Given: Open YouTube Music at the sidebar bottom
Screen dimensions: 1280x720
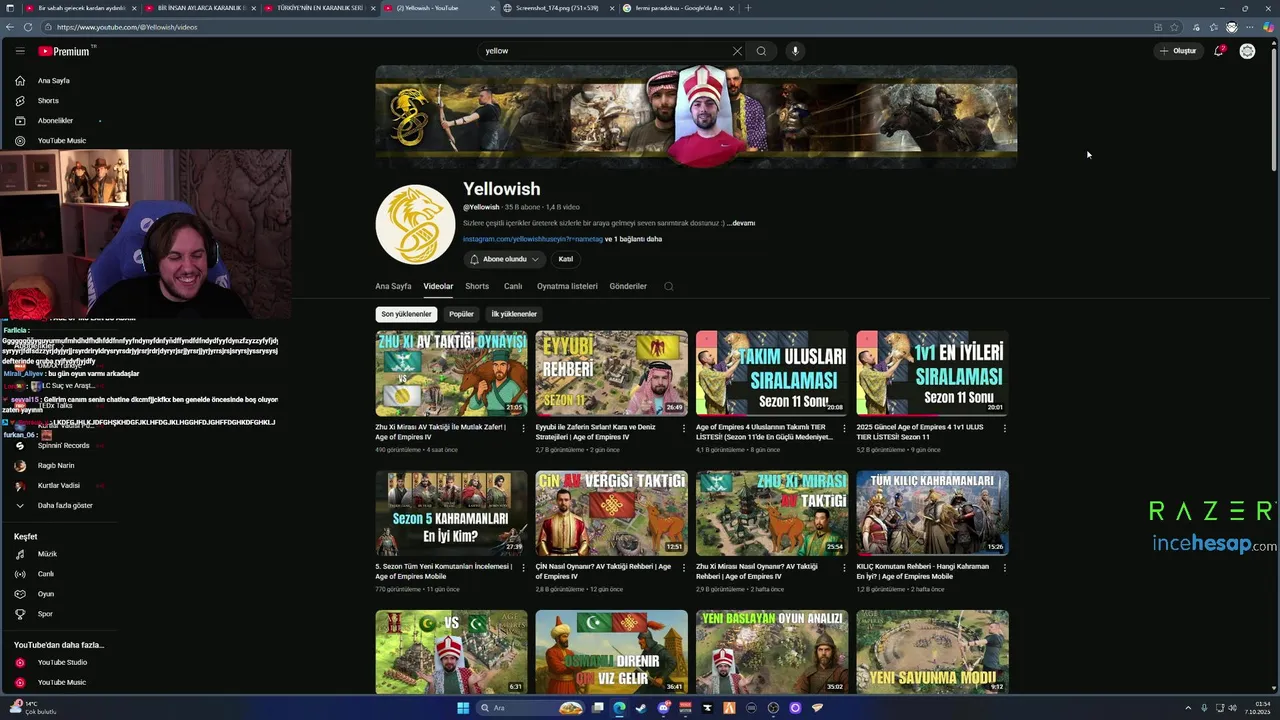Looking at the screenshot, I should [x=61, y=682].
